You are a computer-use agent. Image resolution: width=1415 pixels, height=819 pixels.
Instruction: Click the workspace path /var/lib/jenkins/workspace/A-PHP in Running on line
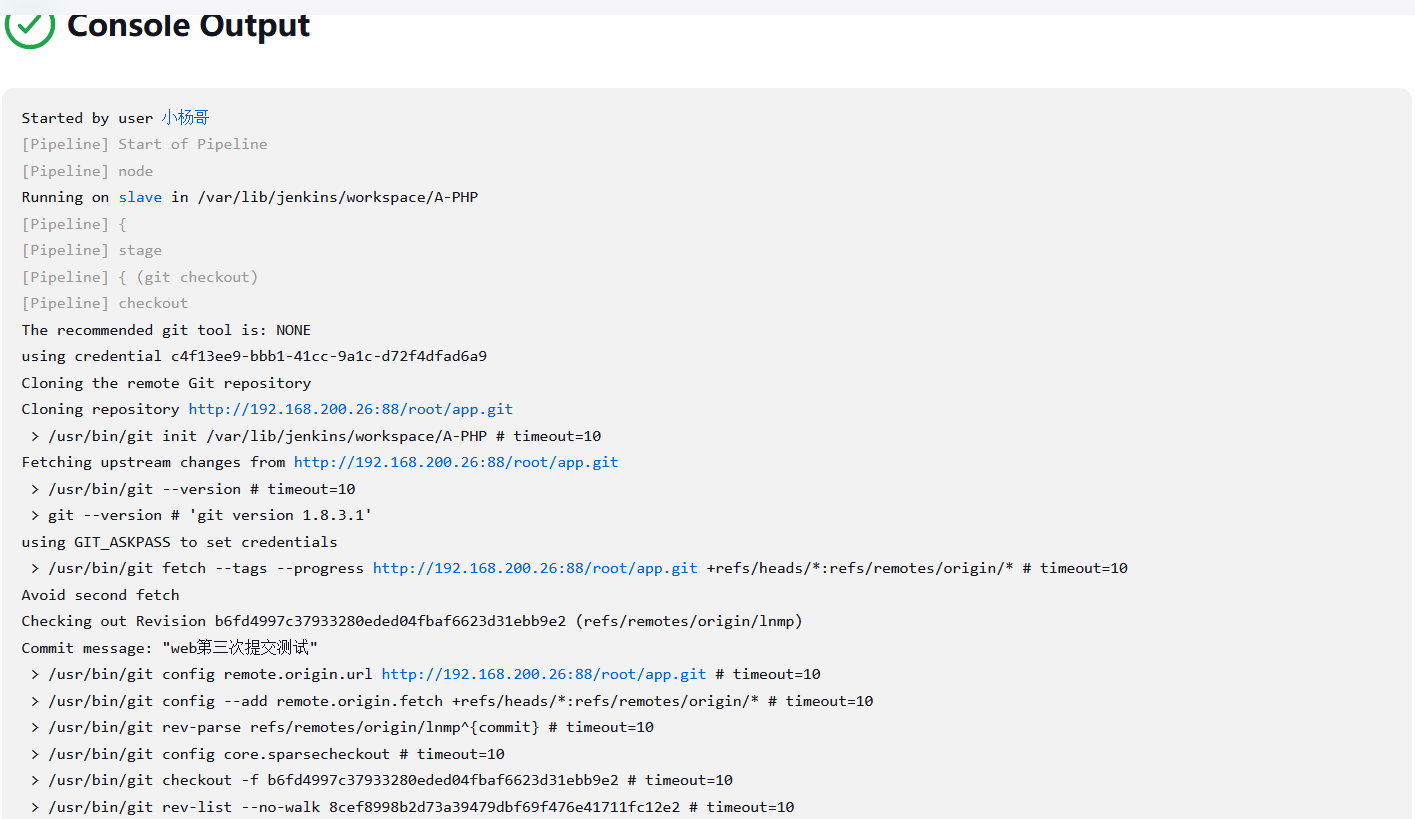coord(338,197)
